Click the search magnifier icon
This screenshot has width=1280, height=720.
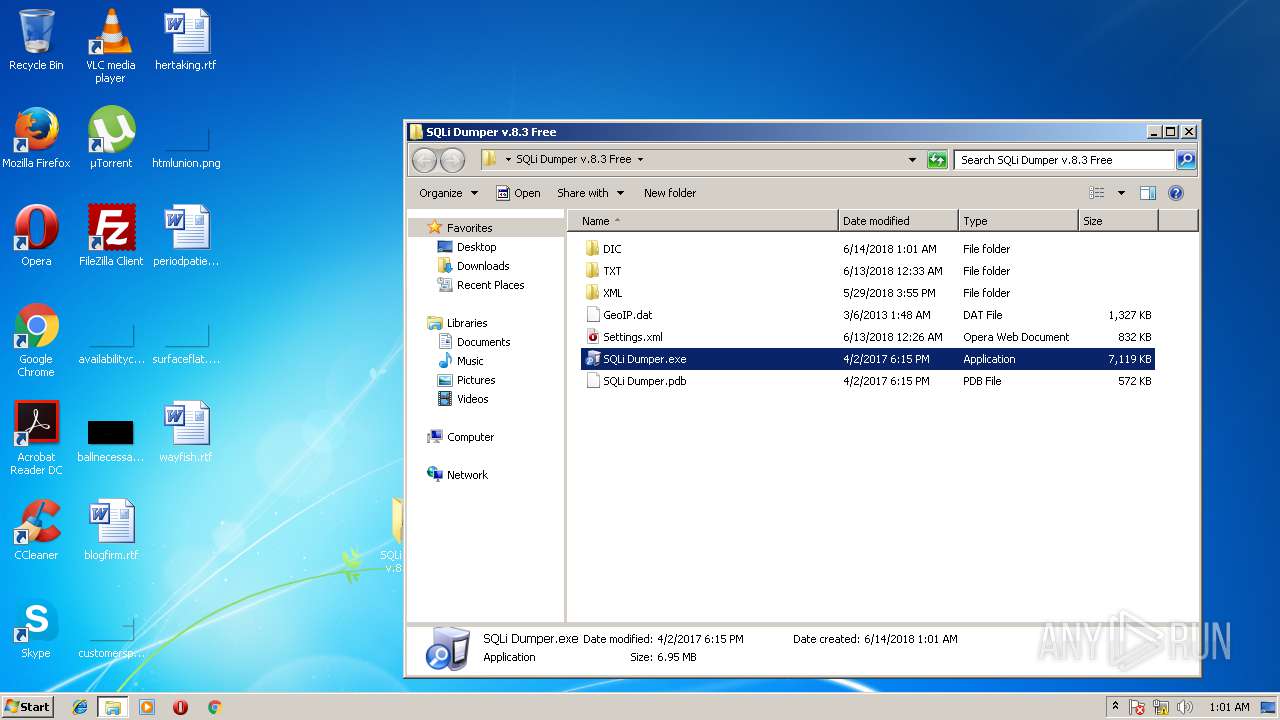click(x=1185, y=160)
